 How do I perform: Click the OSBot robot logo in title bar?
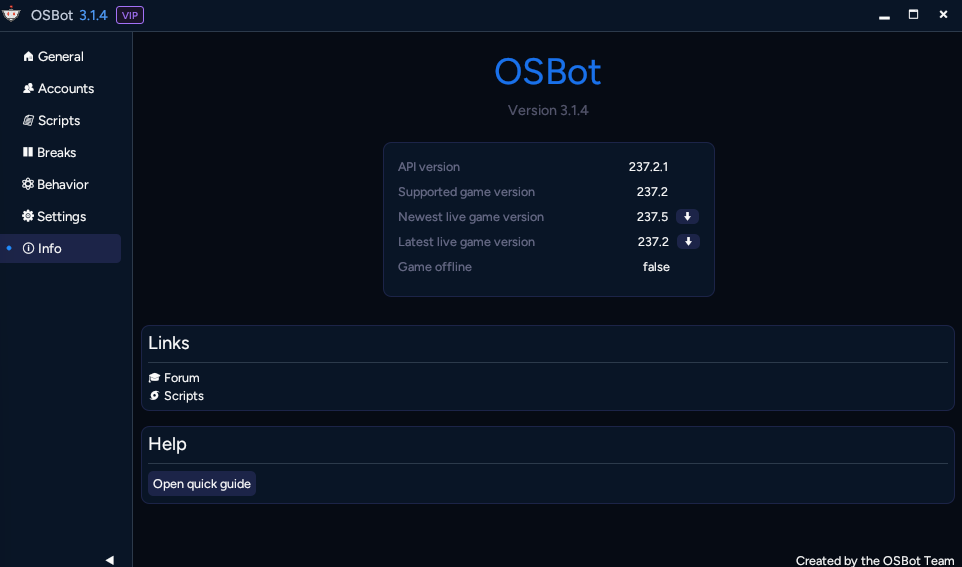[x=12, y=15]
